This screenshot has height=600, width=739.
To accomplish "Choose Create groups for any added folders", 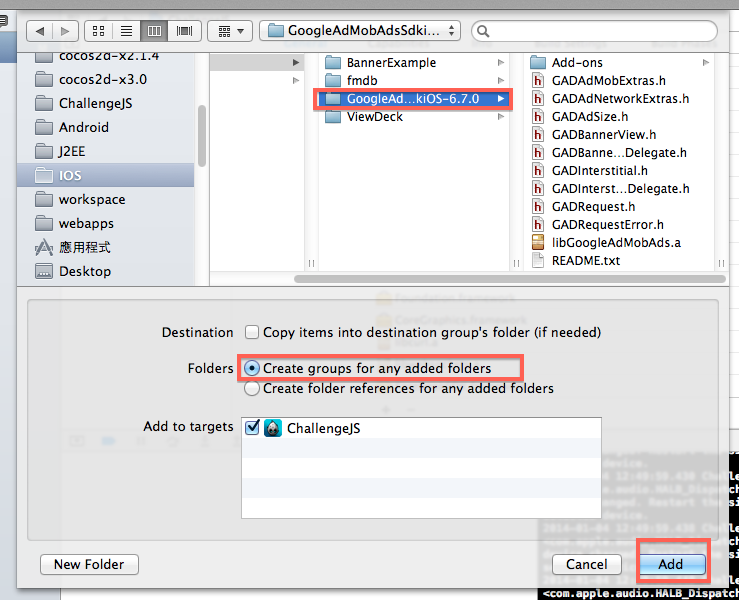I will 252,368.
